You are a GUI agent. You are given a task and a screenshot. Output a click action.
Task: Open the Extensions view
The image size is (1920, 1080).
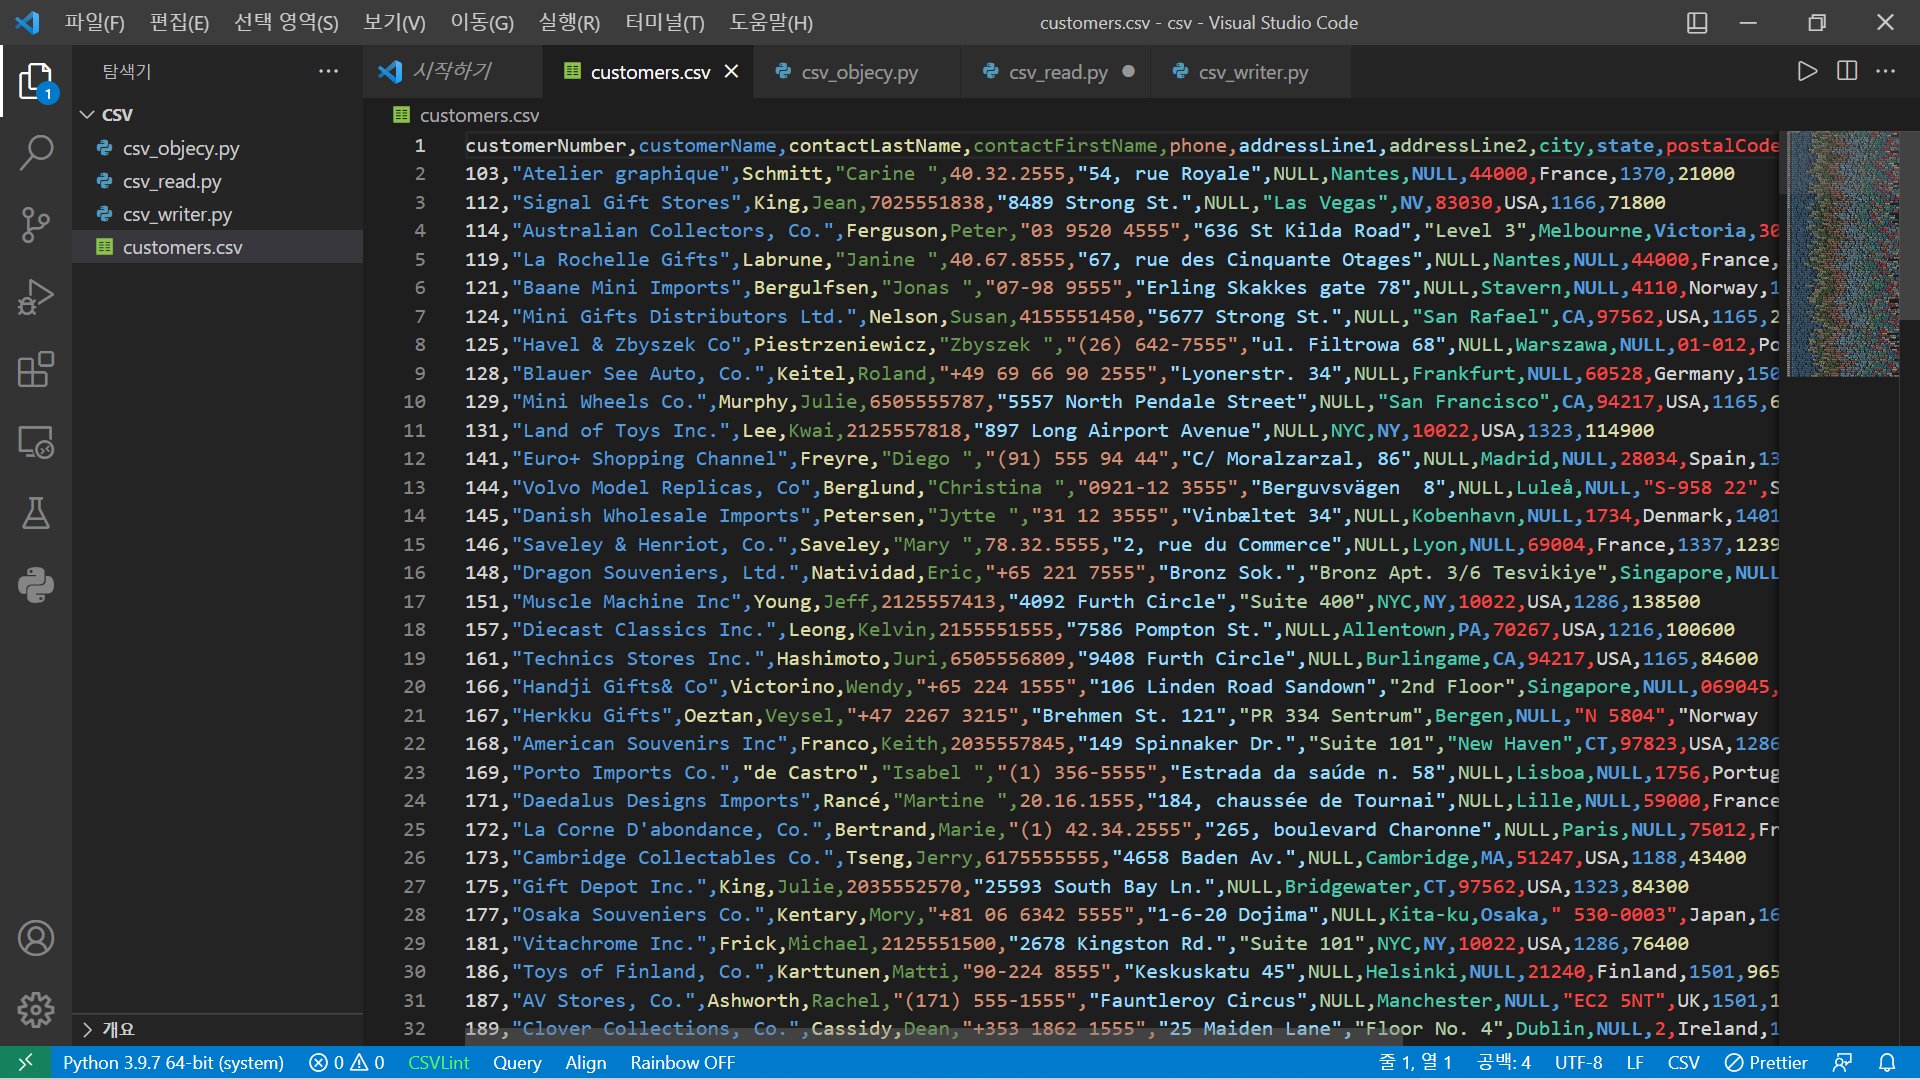36,369
